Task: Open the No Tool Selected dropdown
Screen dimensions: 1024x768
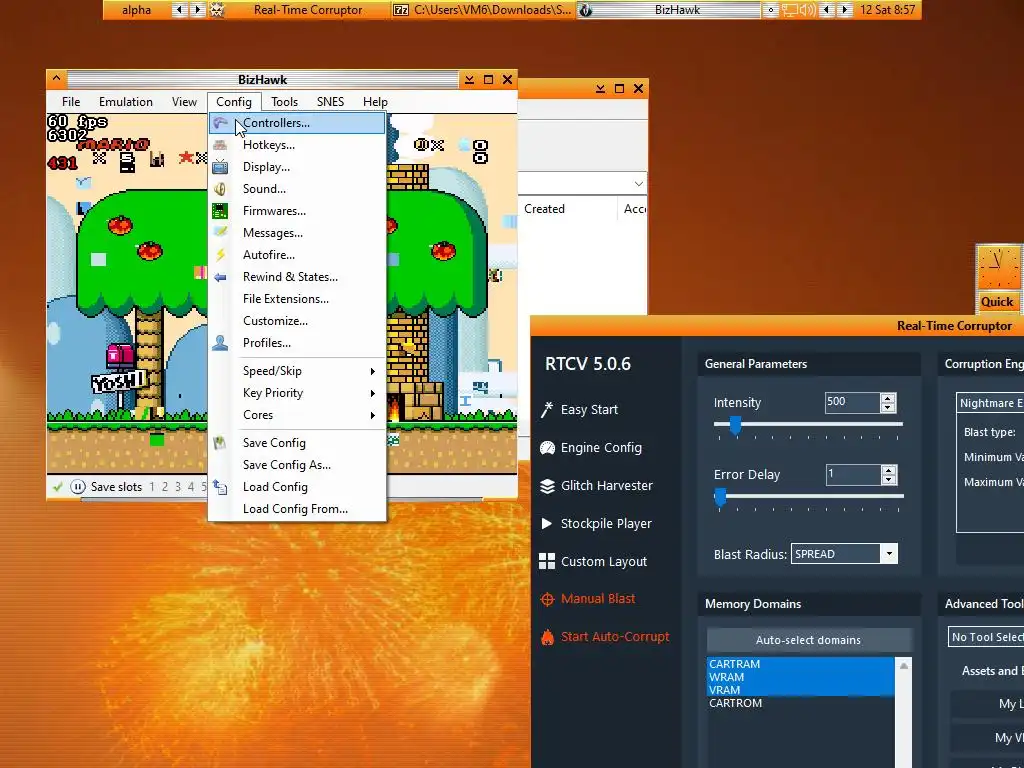Action: click(x=986, y=637)
